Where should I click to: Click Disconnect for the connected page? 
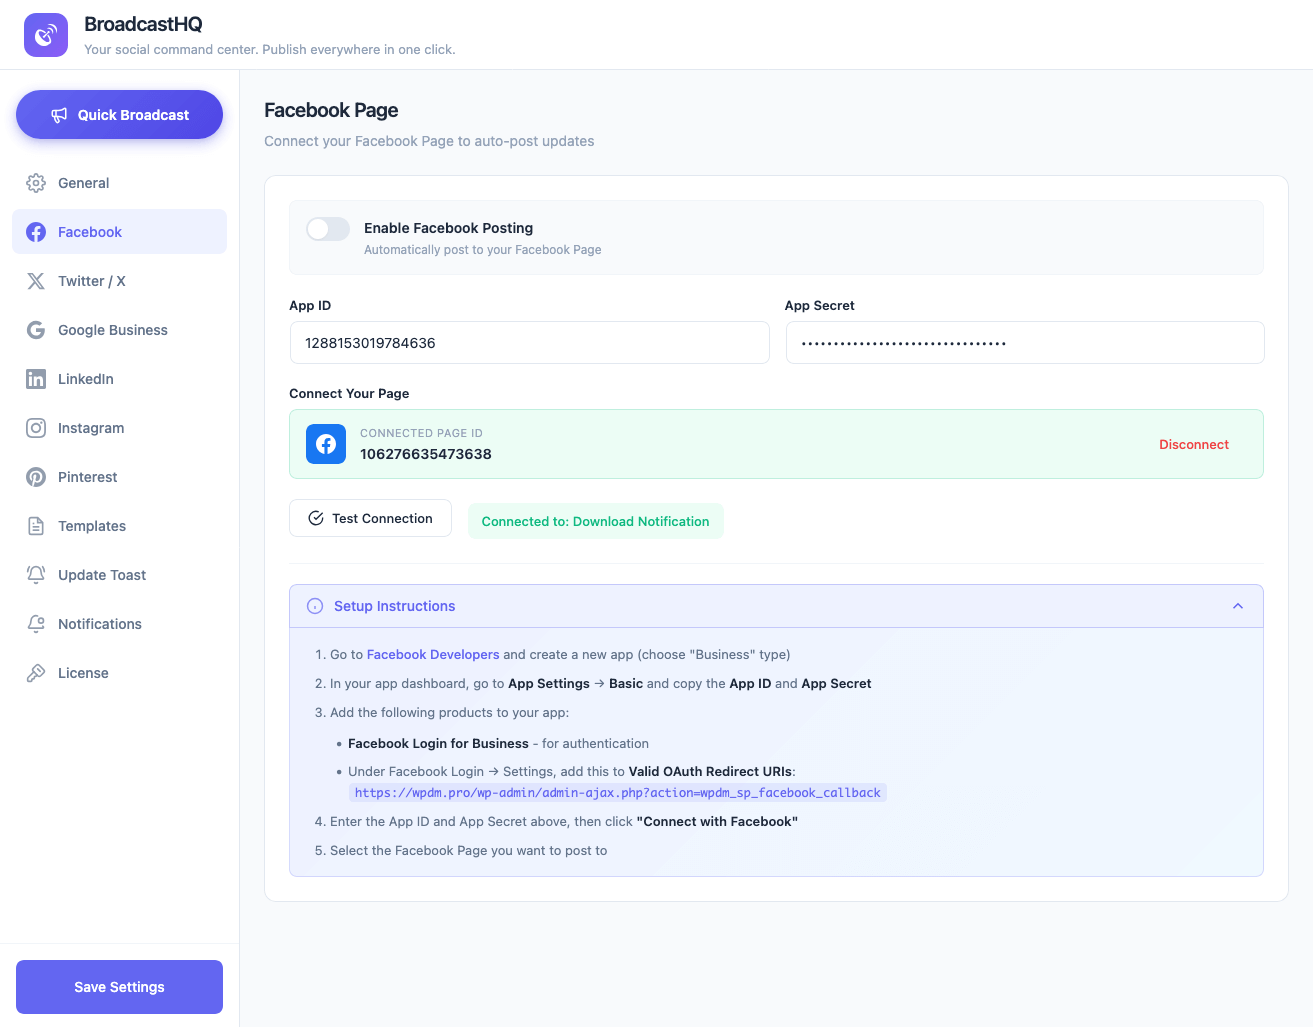click(x=1193, y=444)
